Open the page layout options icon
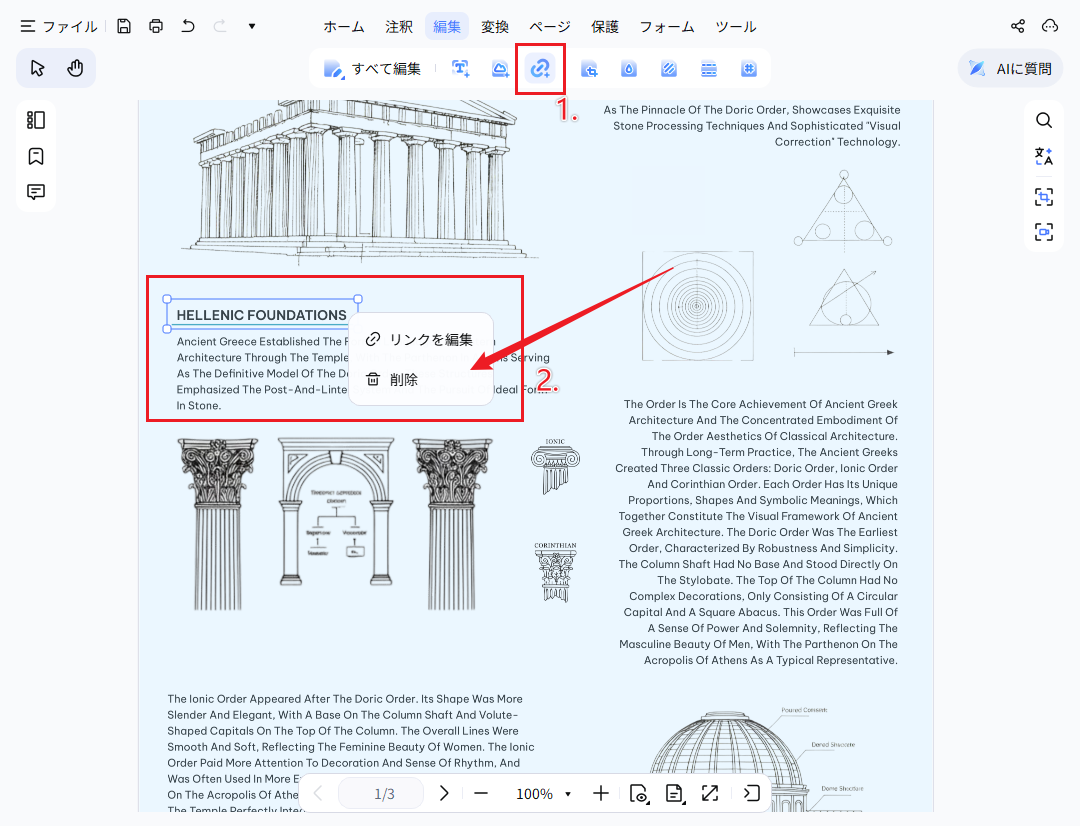This screenshot has width=1080, height=826. [674, 794]
